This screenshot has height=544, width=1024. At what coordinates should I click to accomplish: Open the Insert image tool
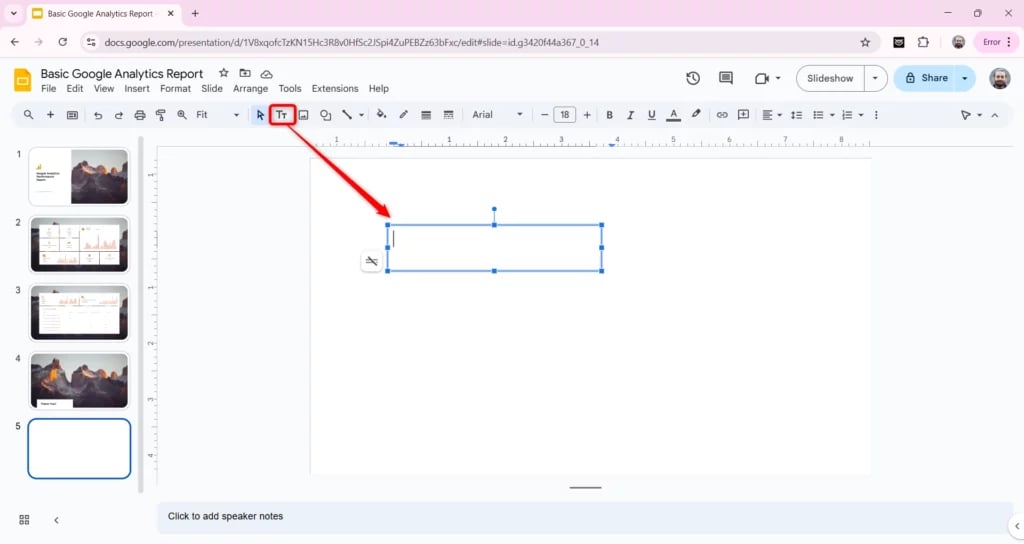coord(304,115)
